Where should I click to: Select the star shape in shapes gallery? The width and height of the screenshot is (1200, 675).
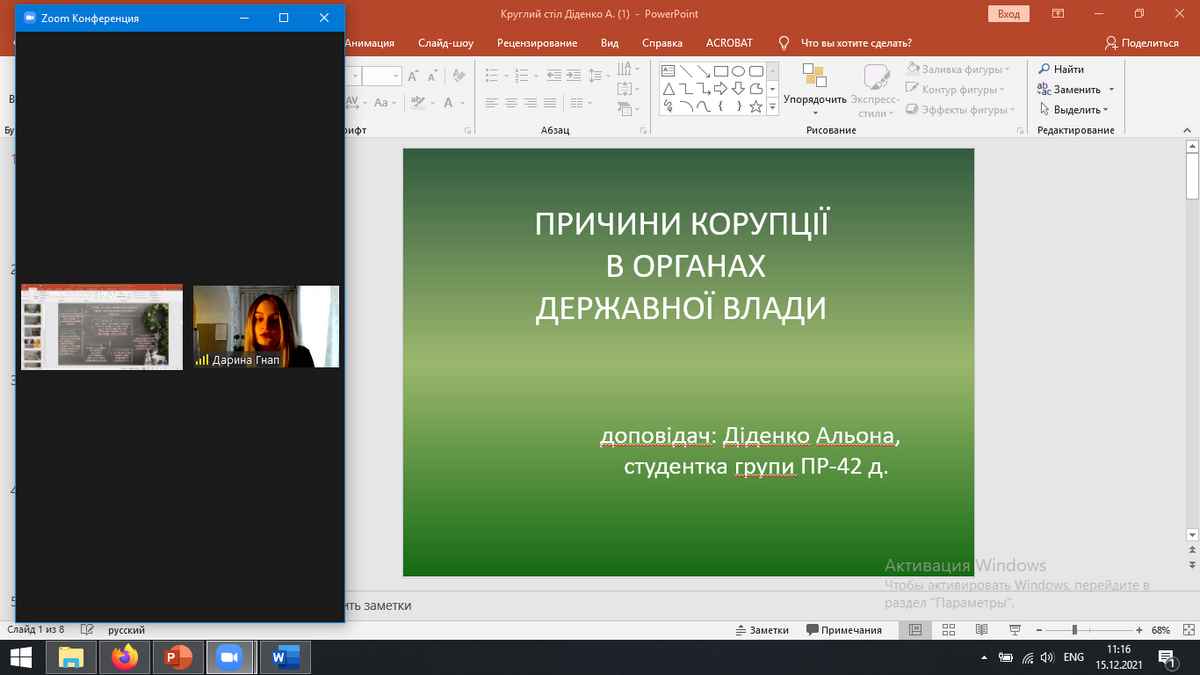coord(756,106)
